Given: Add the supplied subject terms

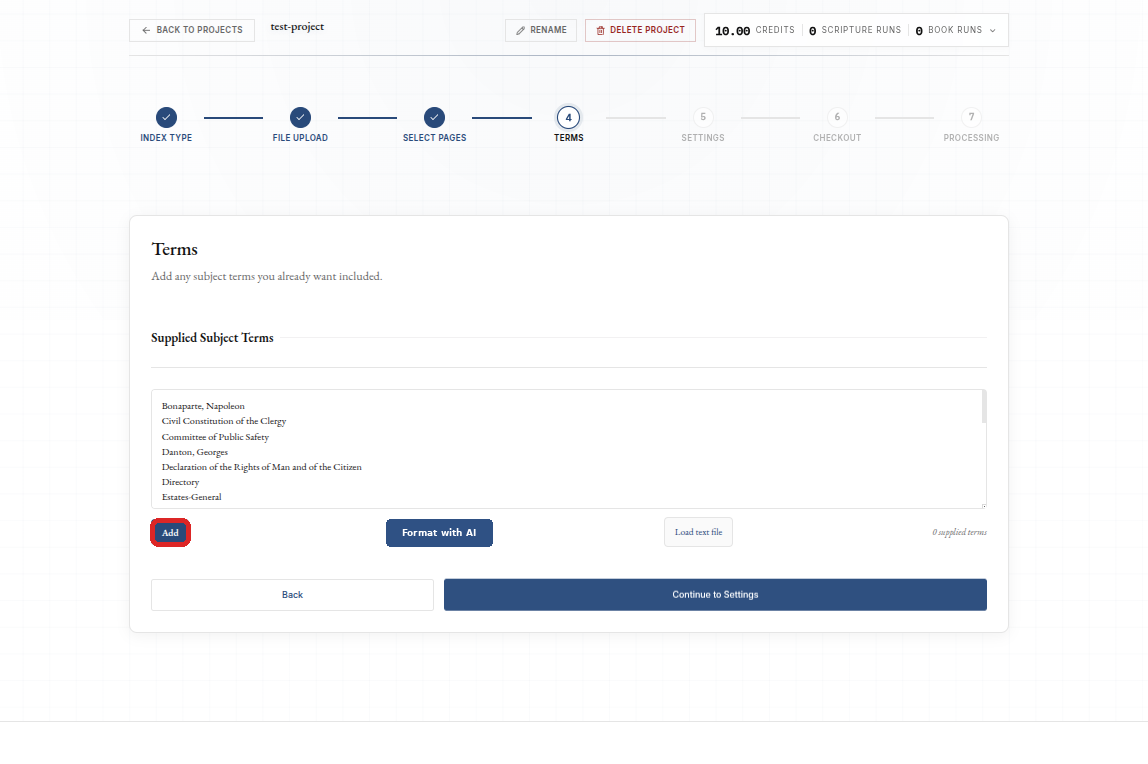Looking at the screenshot, I should click(x=171, y=533).
